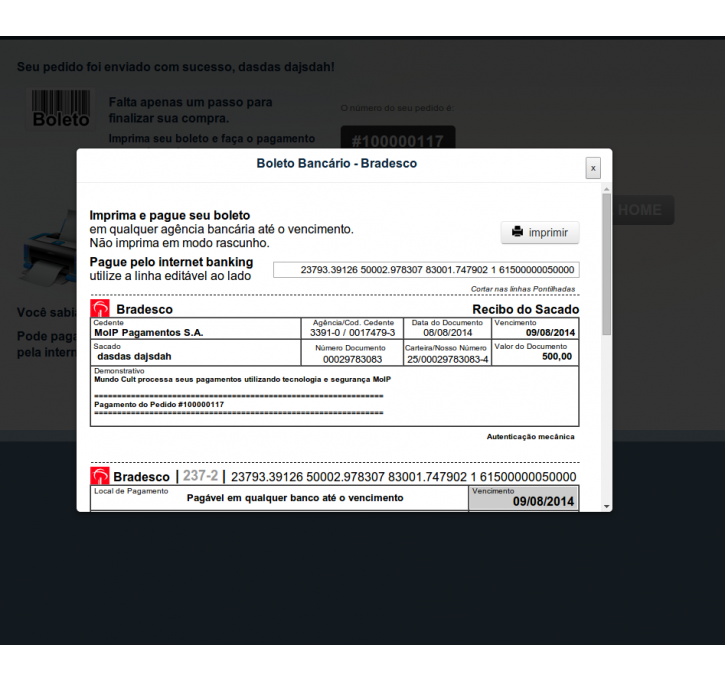Click the modal vertical scrollbar thumb
Image resolution: width=725 pixels, height=680 pixels.
click(x=607, y=264)
